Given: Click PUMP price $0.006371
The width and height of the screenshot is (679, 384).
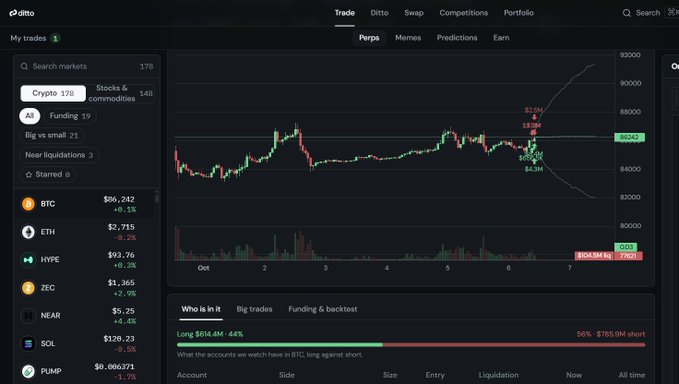Looking at the screenshot, I should [114, 367].
